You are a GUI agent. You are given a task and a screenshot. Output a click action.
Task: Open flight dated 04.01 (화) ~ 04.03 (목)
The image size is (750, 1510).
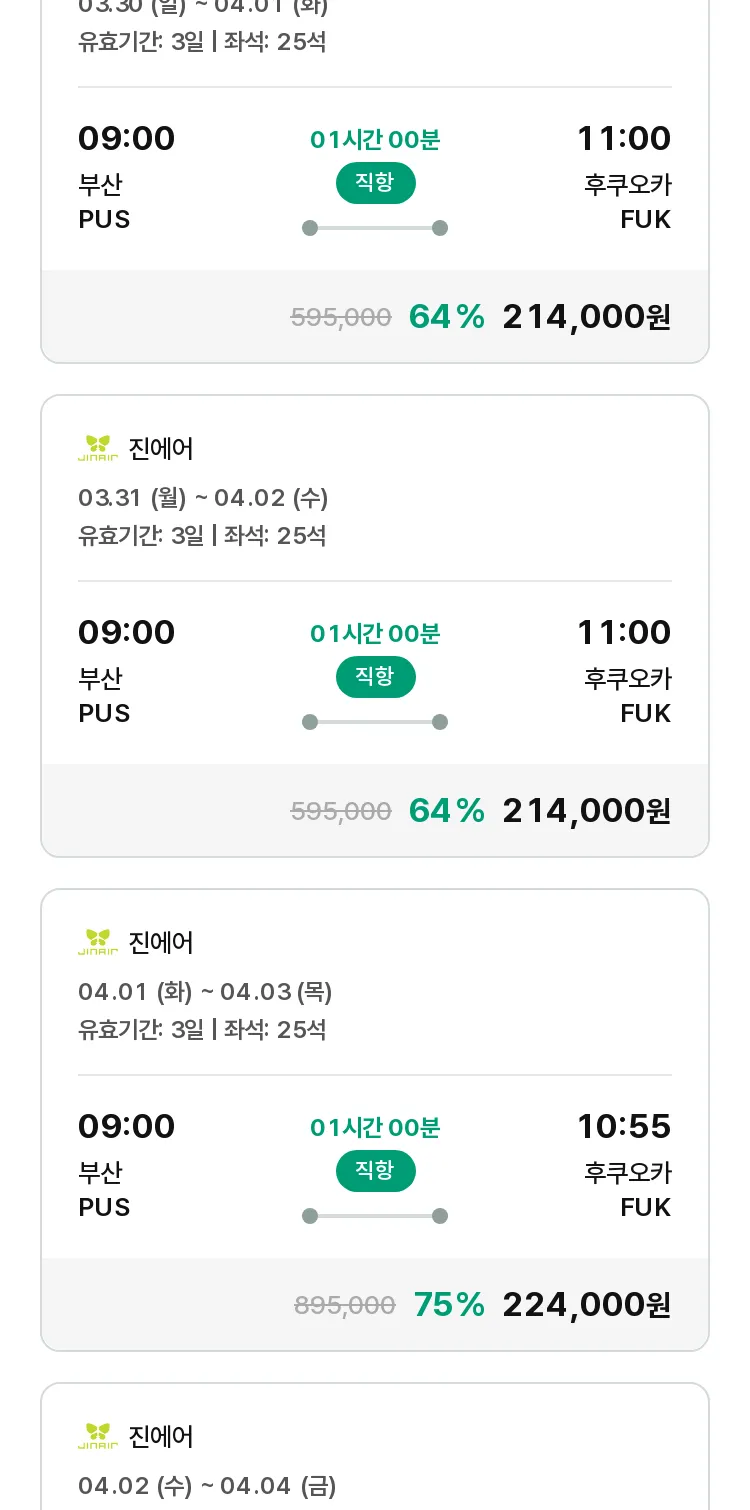tap(375, 1120)
